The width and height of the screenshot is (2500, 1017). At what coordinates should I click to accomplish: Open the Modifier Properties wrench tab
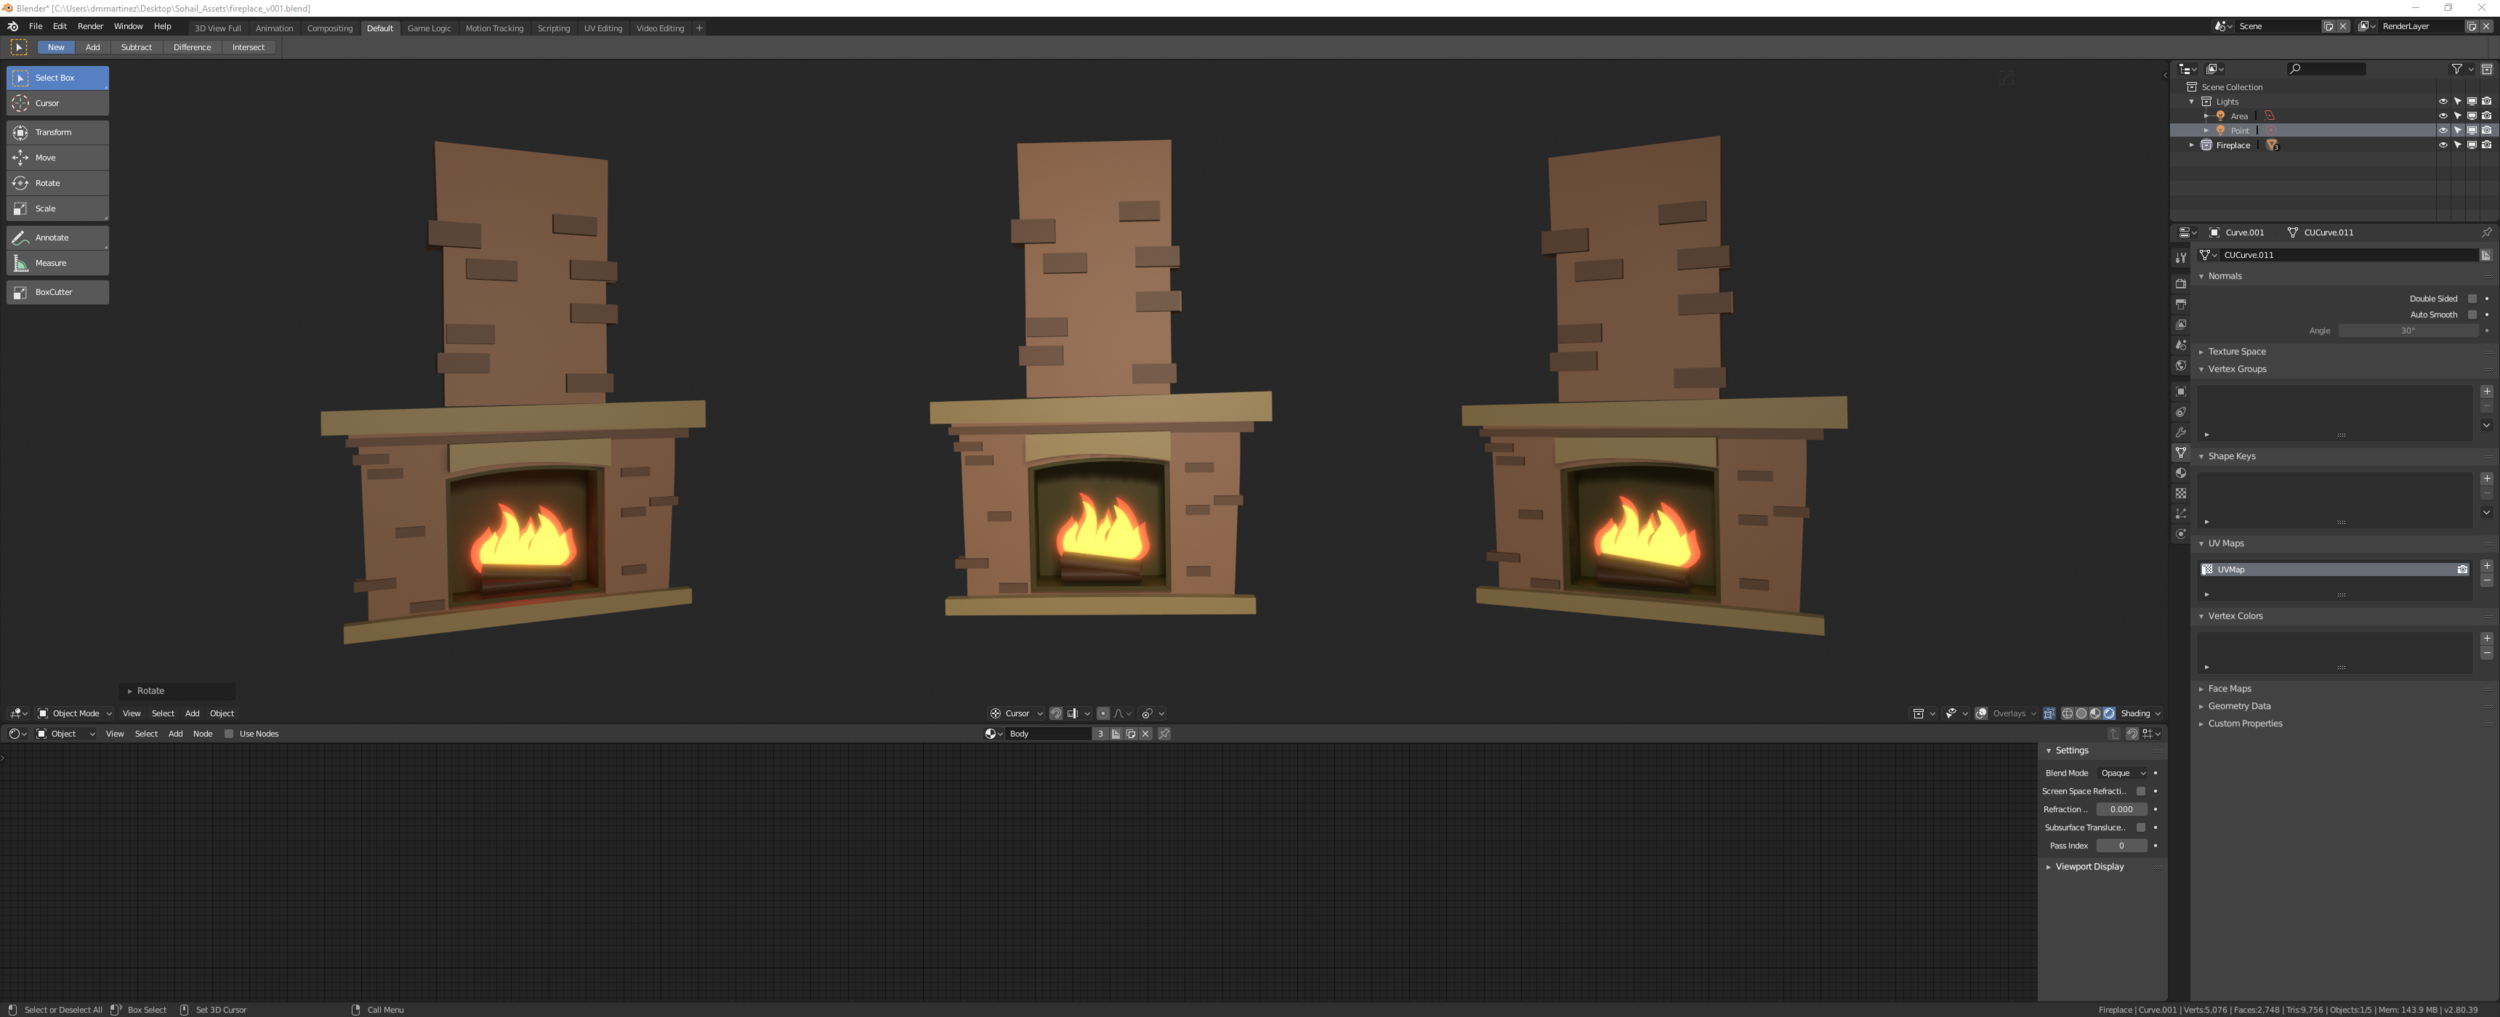click(x=2181, y=430)
